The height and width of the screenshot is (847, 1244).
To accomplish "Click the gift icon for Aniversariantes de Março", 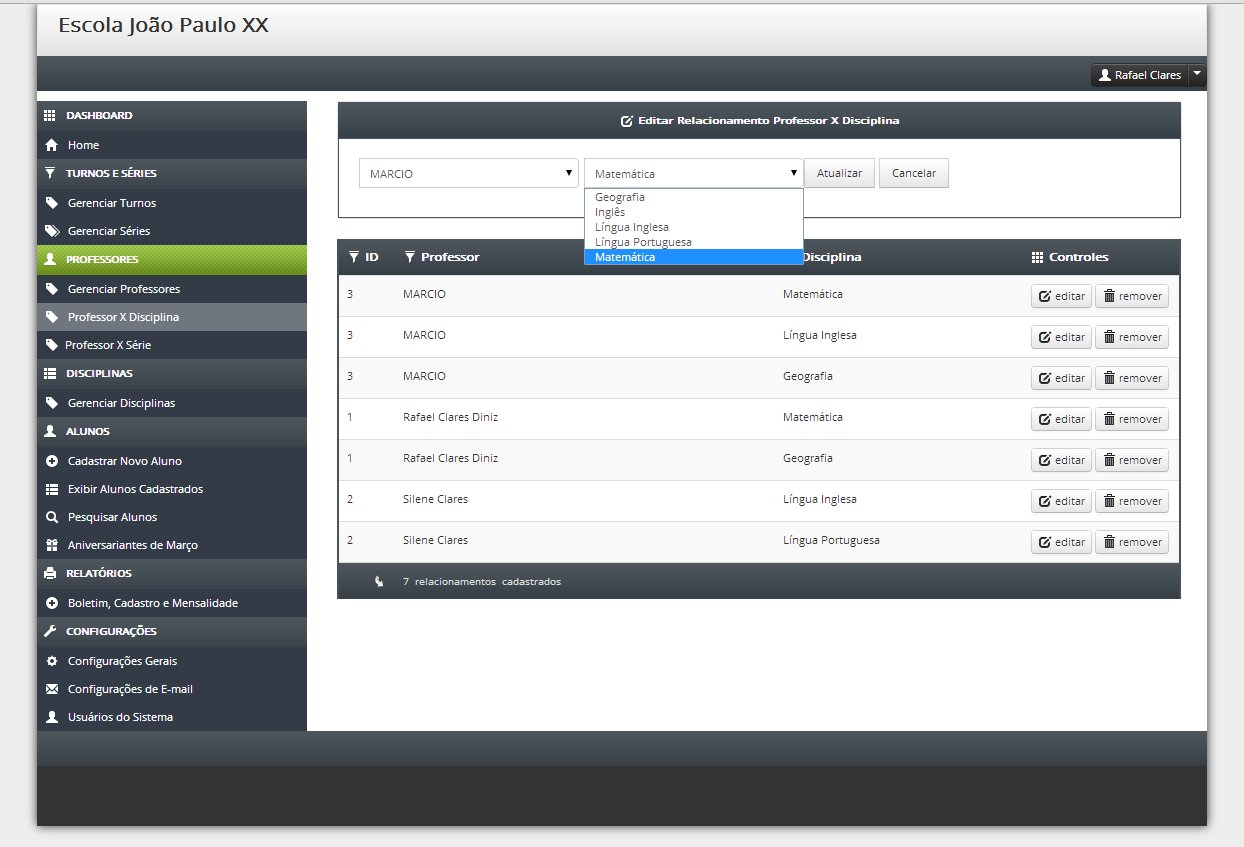I will pos(52,545).
